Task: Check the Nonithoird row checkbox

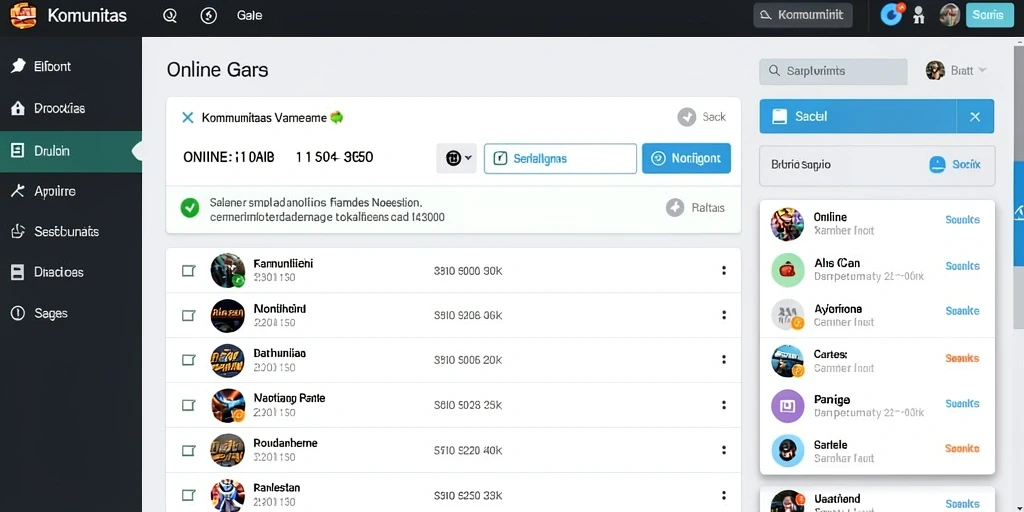Action: point(189,315)
